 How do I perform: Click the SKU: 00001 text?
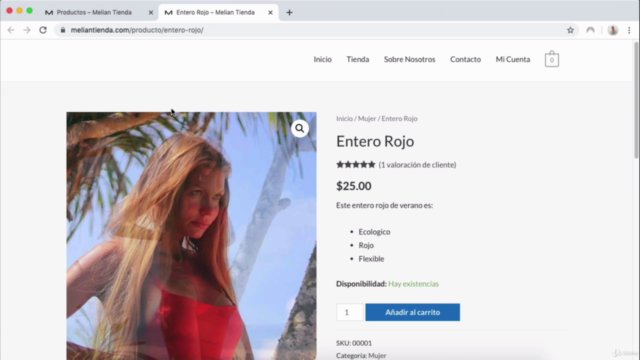[354, 343]
